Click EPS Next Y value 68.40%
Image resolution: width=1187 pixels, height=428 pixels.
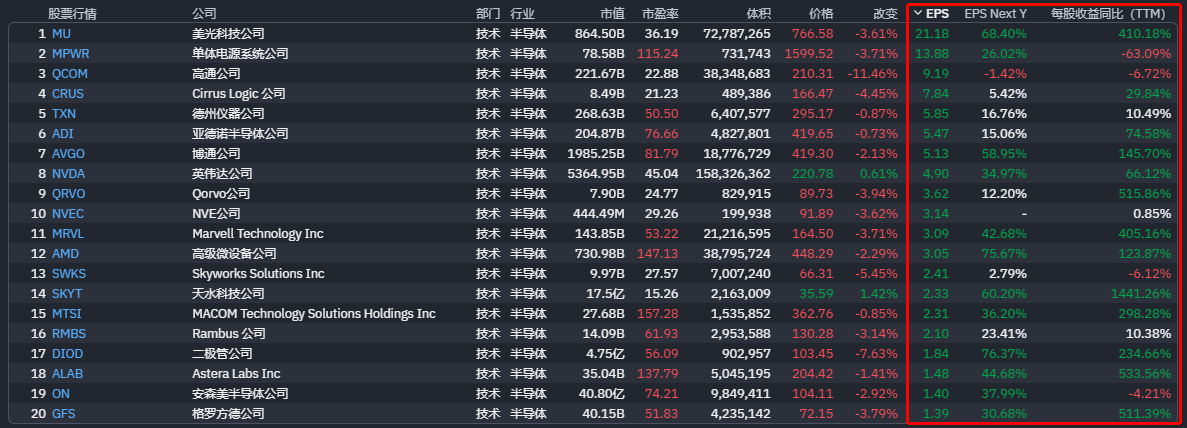1005,33
